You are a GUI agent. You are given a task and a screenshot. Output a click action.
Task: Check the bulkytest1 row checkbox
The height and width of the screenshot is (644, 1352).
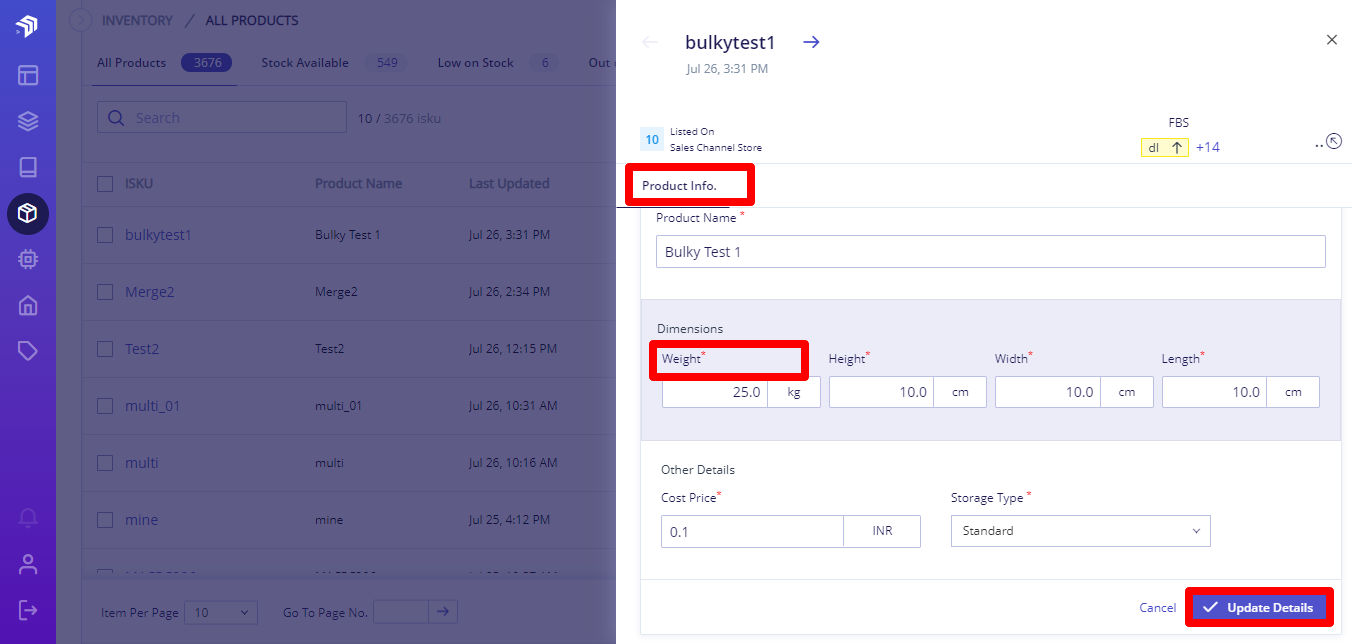[x=105, y=234]
